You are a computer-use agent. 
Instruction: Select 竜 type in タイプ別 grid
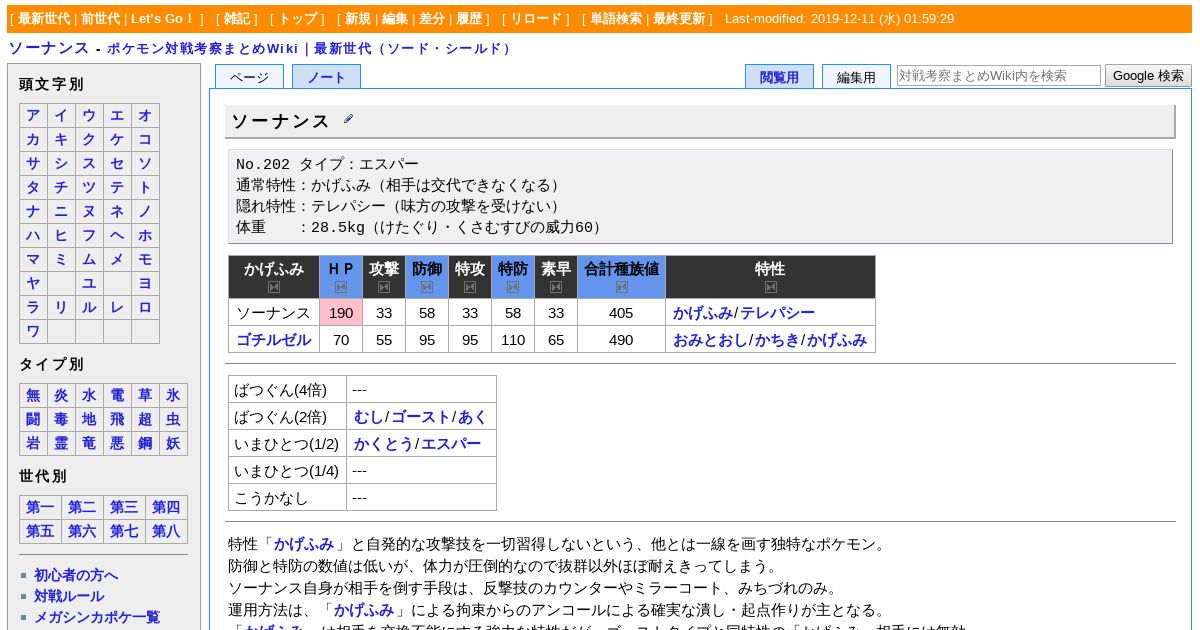[x=89, y=444]
